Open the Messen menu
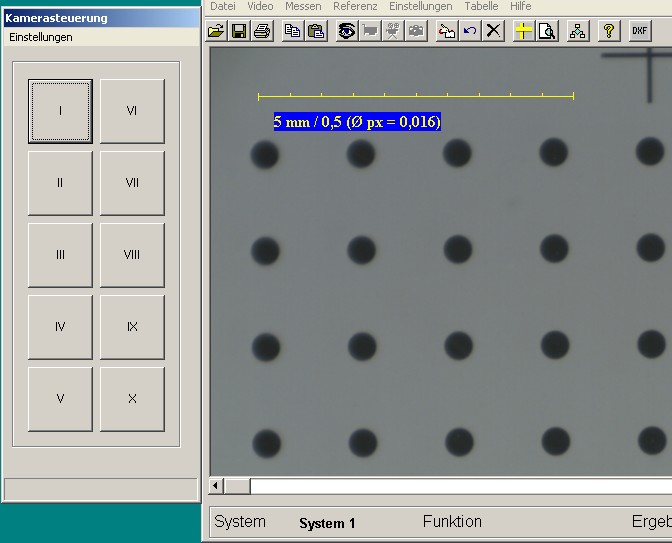This screenshot has height=543, width=672. (x=303, y=6)
